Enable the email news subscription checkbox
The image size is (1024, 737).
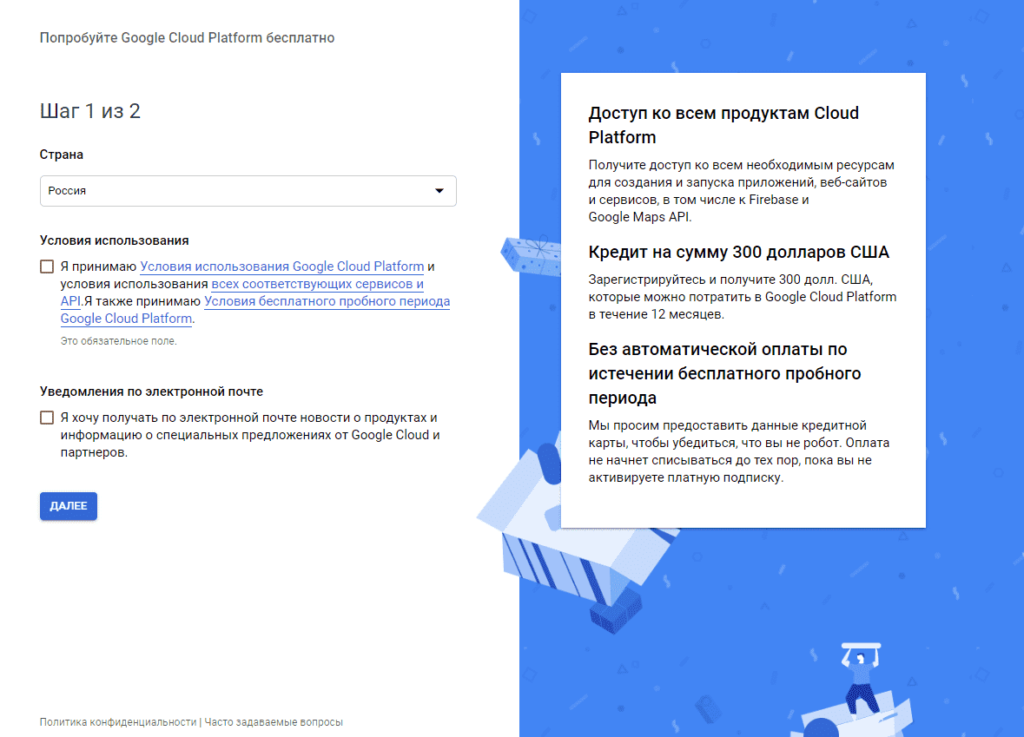point(47,418)
